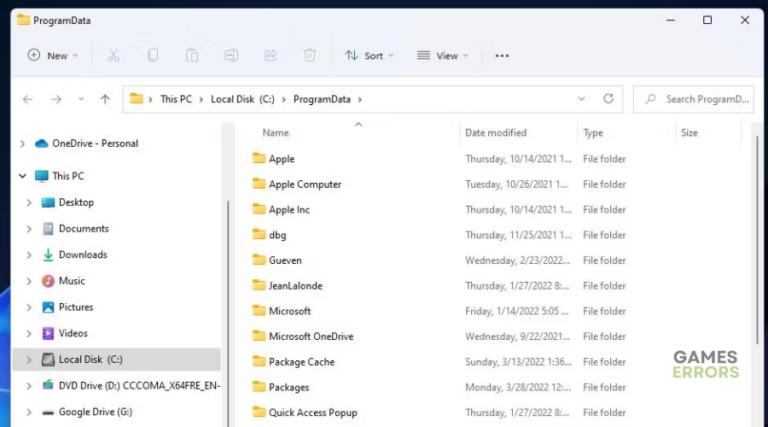Open the See more ellipsis menu
768x427 pixels.
click(x=502, y=56)
